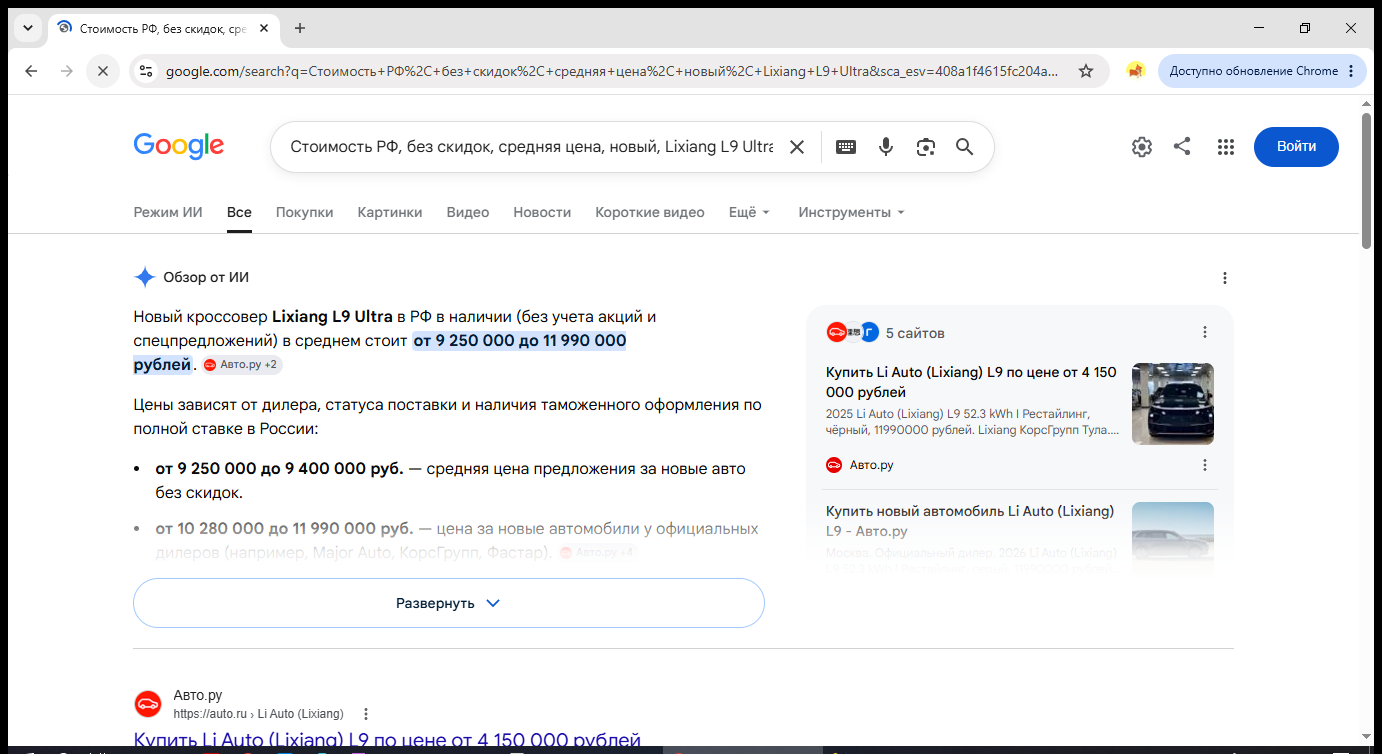Expand the Ещё dropdown
This screenshot has width=1382, height=754.
[750, 212]
